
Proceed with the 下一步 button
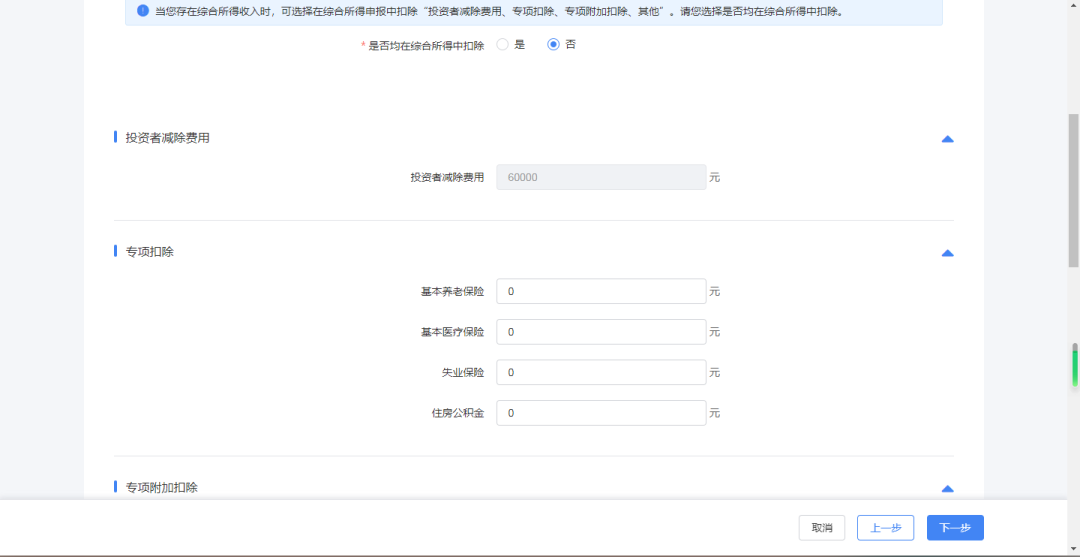[955, 528]
